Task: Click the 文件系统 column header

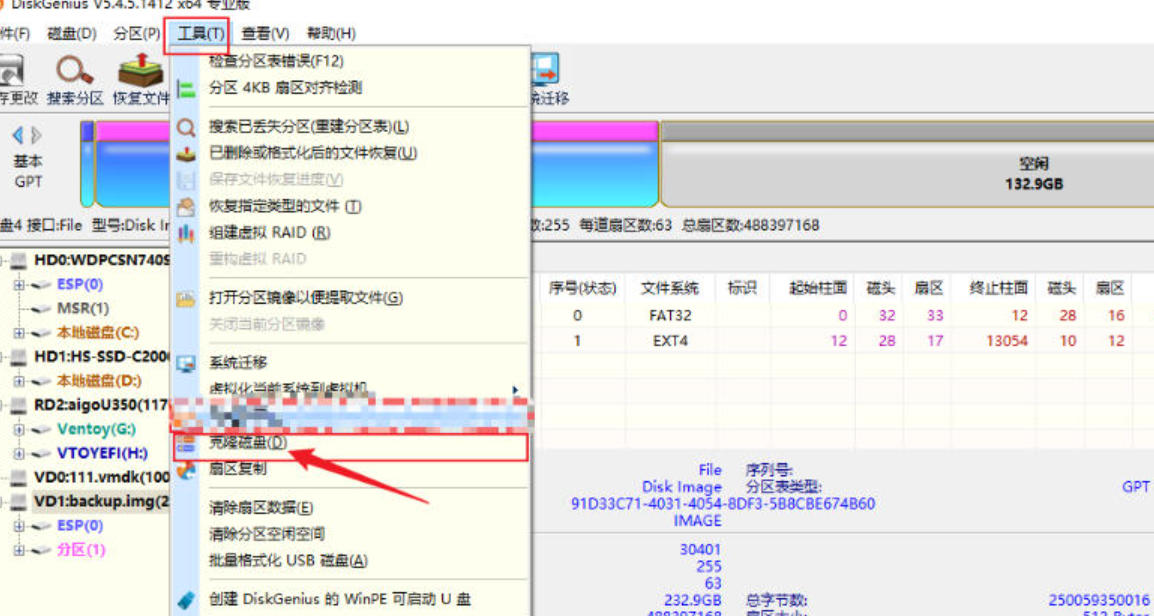Action: tap(669, 288)
